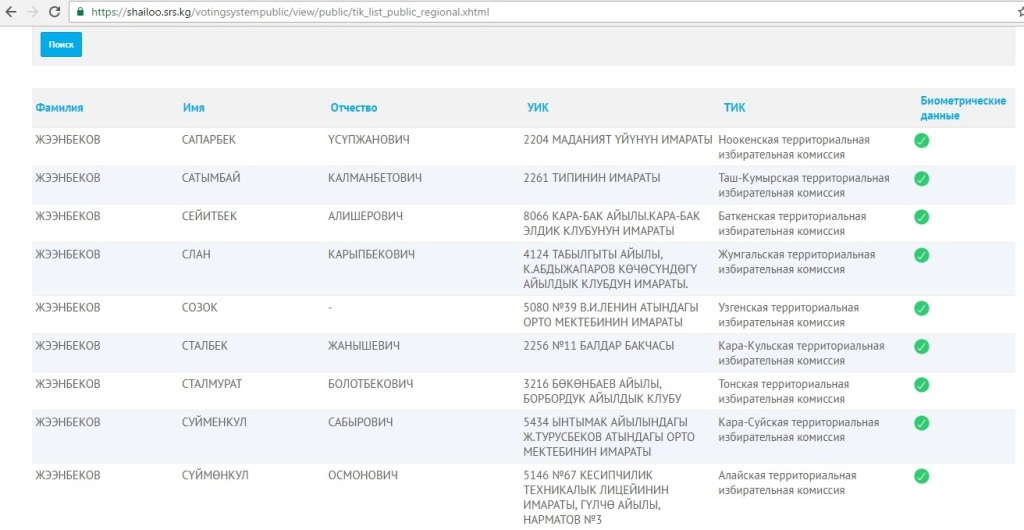Click the Отчество column header
The width and height of the screenshot is (1024, 530).
point(353,108)
